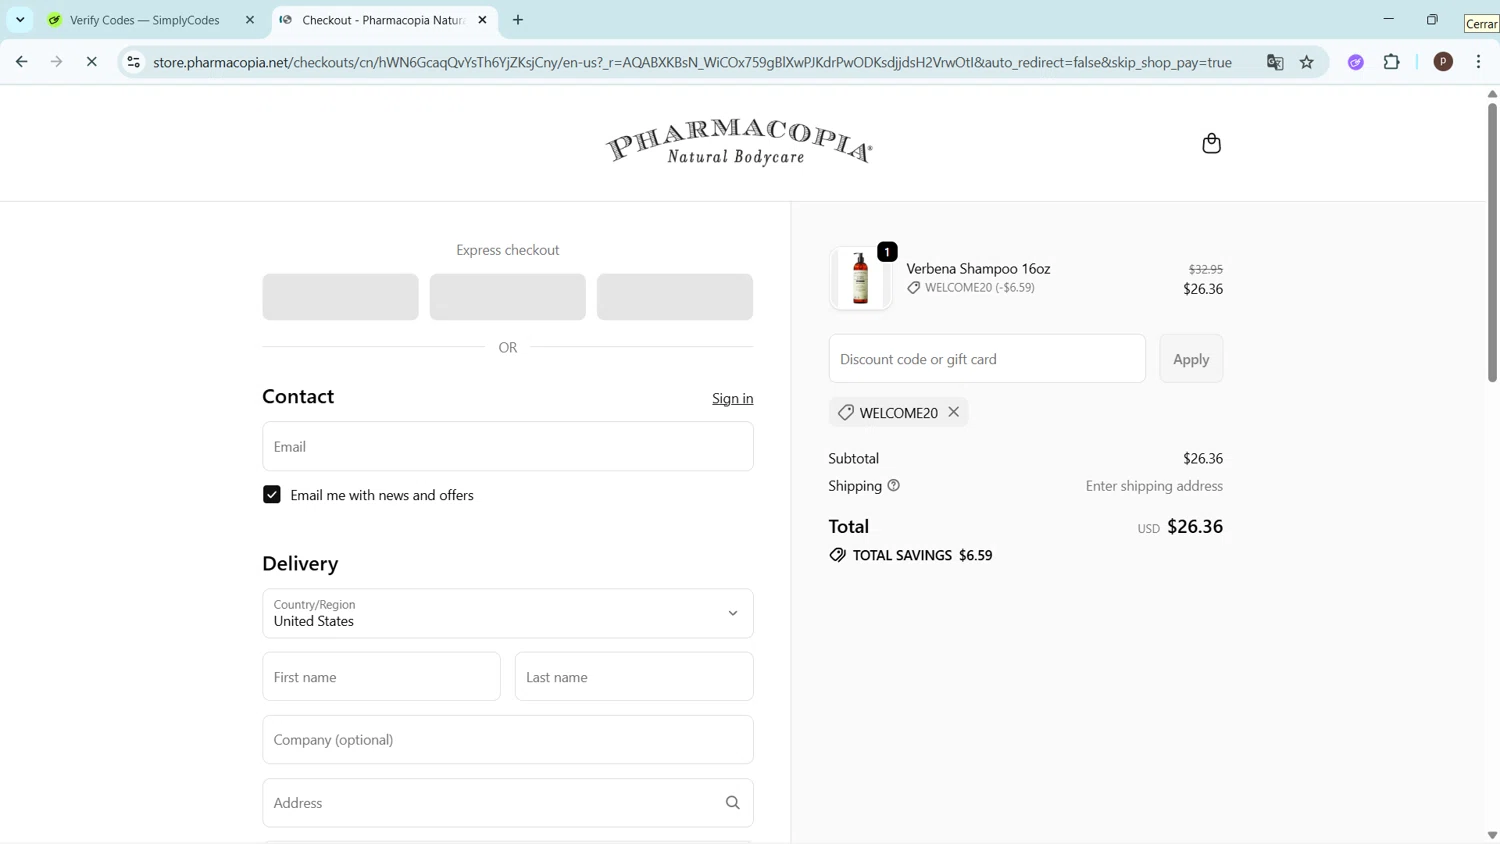Click the Enter shipping address text
1500x844 pixels.
click(x=1154, y=486)
